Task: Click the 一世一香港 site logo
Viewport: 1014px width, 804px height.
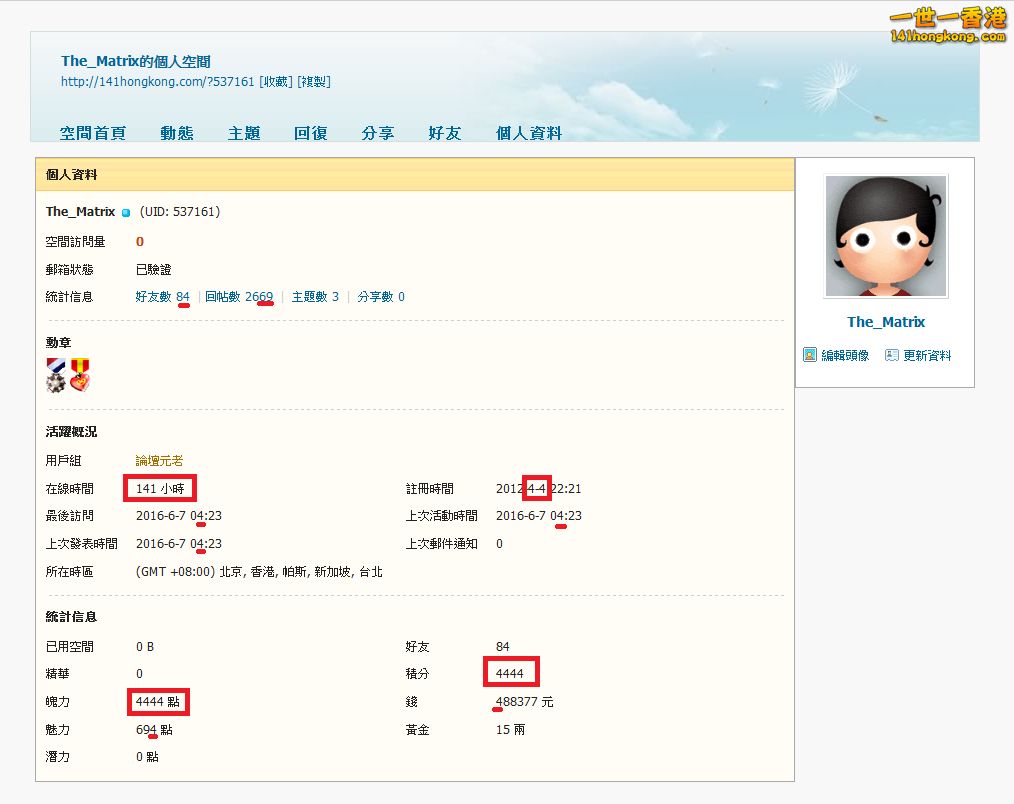Action: click(x=948, y=25)
